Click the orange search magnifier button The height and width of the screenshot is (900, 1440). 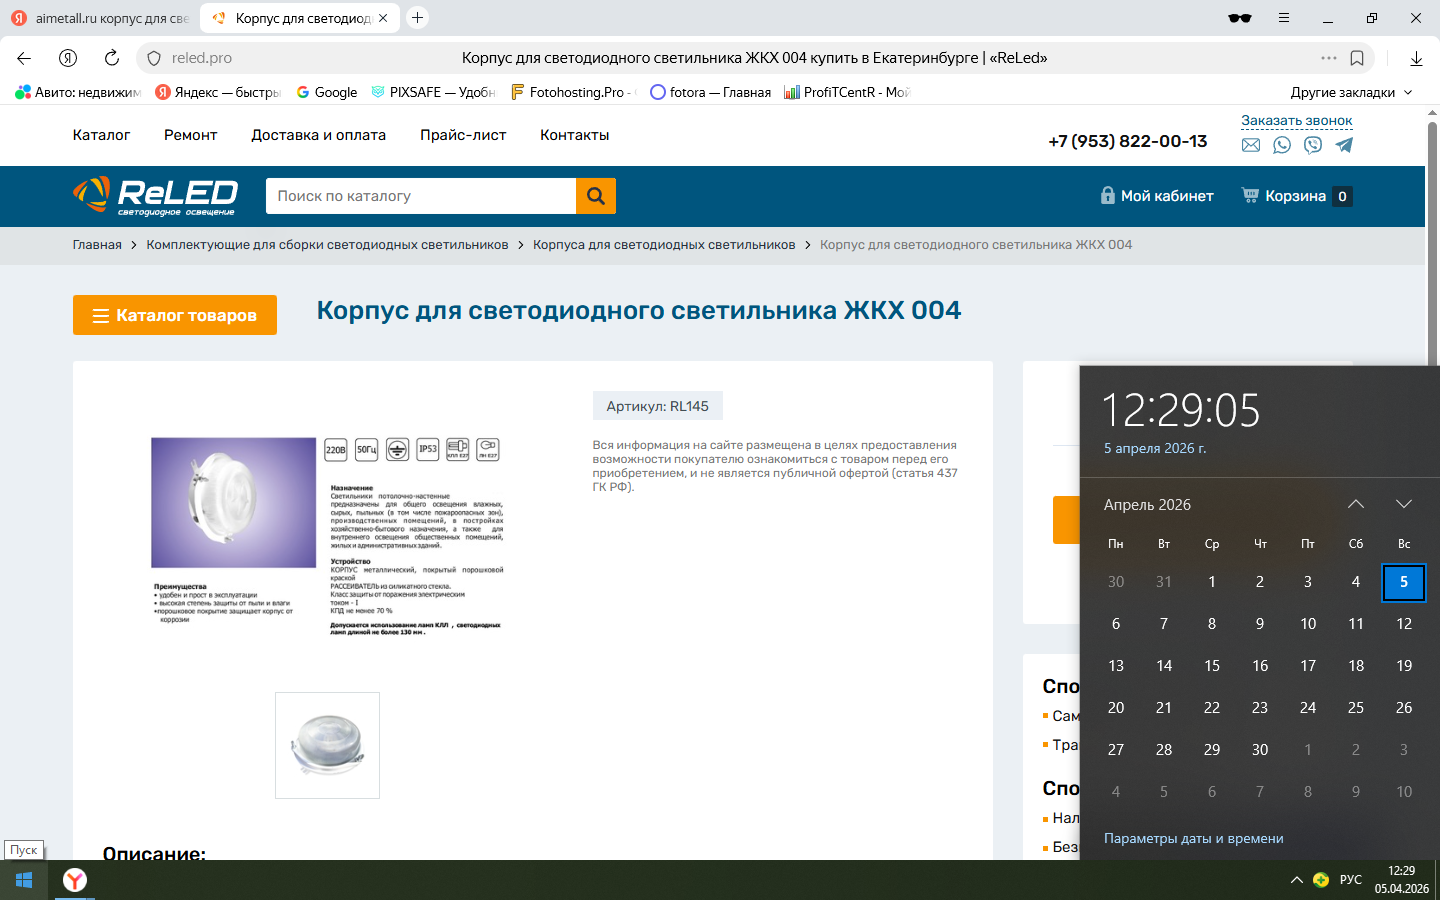pyautogui.click(x=596, y=196)
